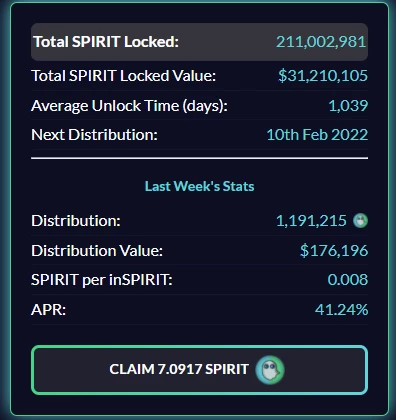The image size is (396, 420).
Task: Click the Total SPIRIT Locked Value label
Action: tap(124, 76)
